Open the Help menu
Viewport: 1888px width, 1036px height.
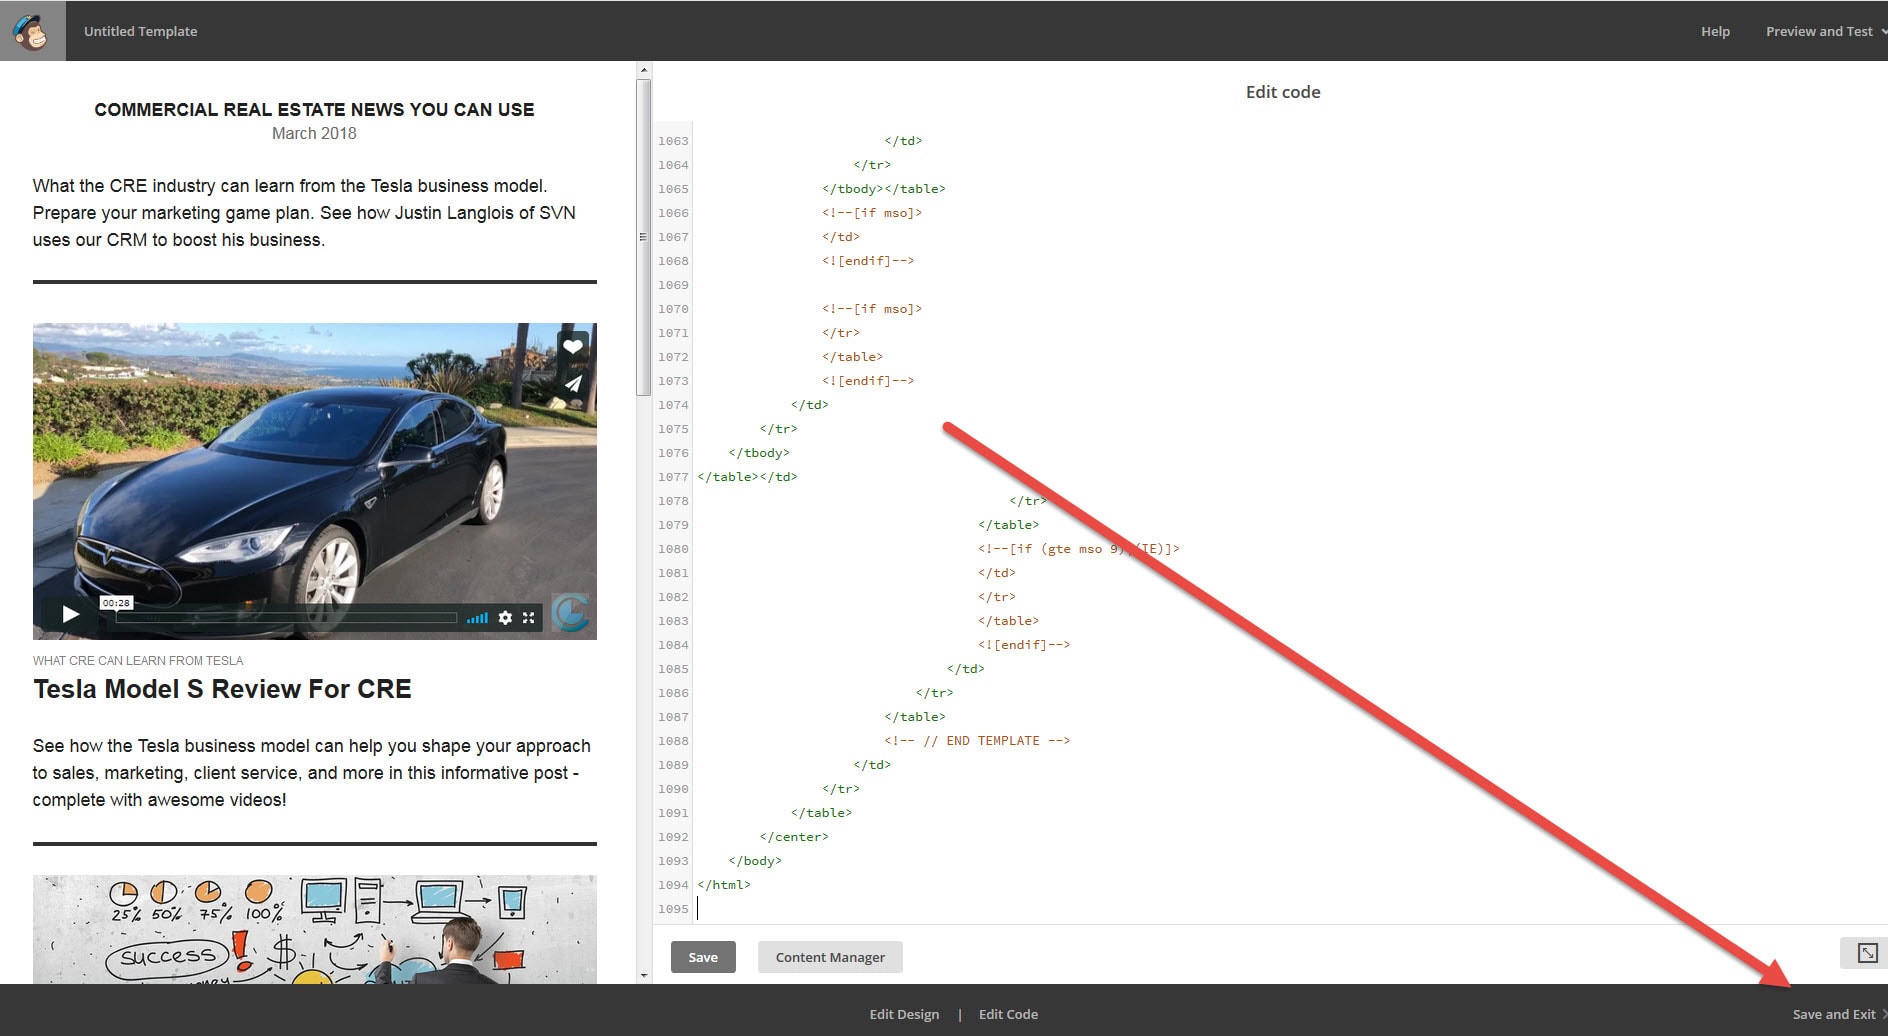coord(1715,31)
